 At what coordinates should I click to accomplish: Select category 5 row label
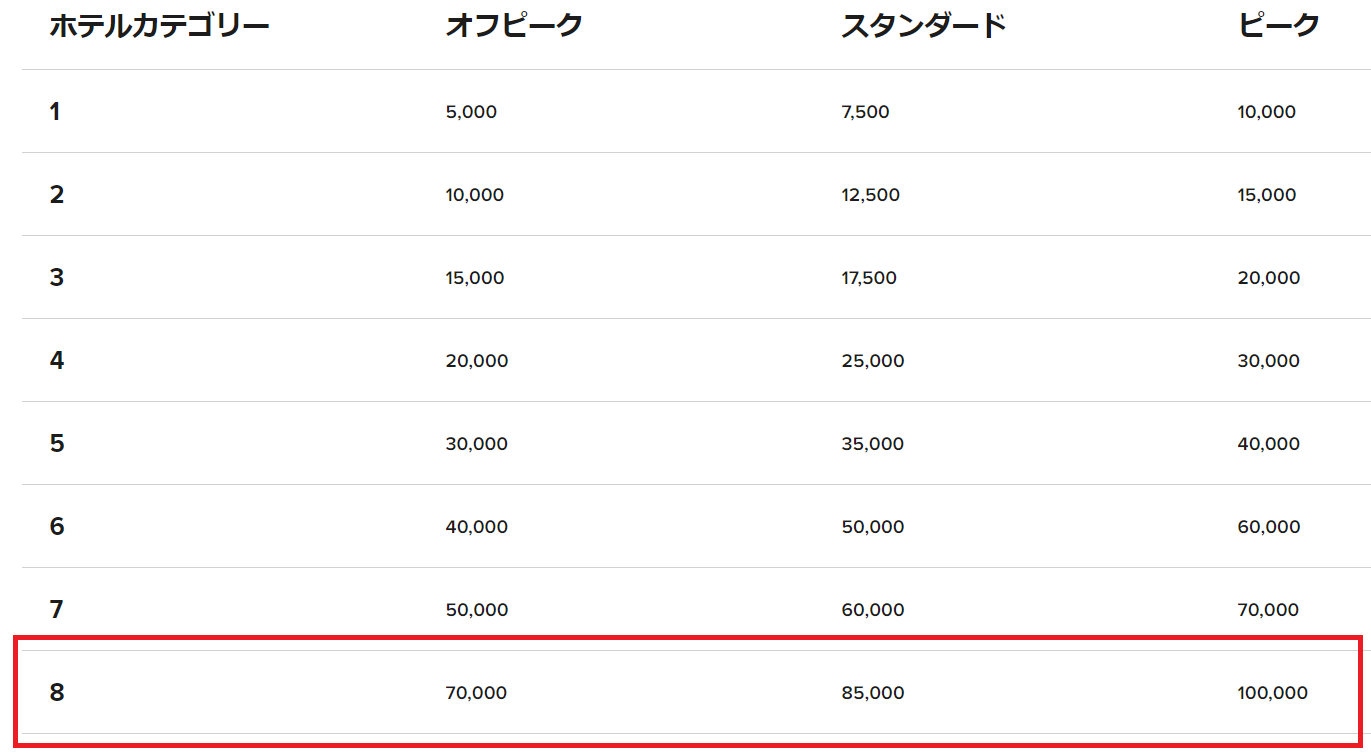[57, 444]
